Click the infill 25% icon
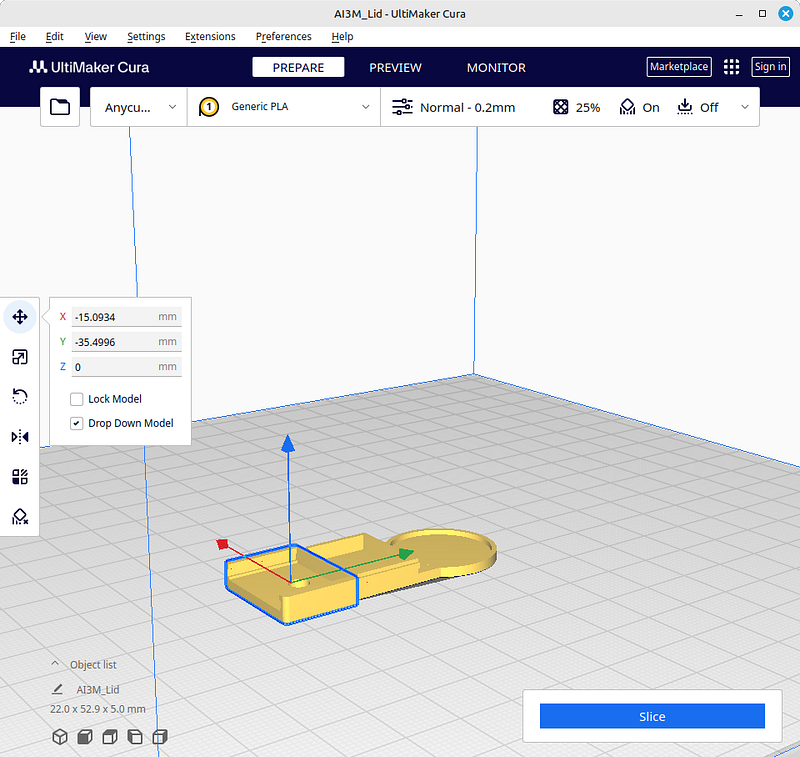Viewport: 800px width, 757px height. [x=561, y=107]
